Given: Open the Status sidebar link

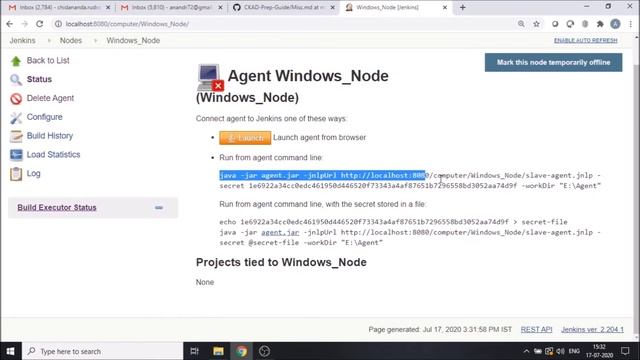Looking at the screenshot, I should tap(39, 79).
